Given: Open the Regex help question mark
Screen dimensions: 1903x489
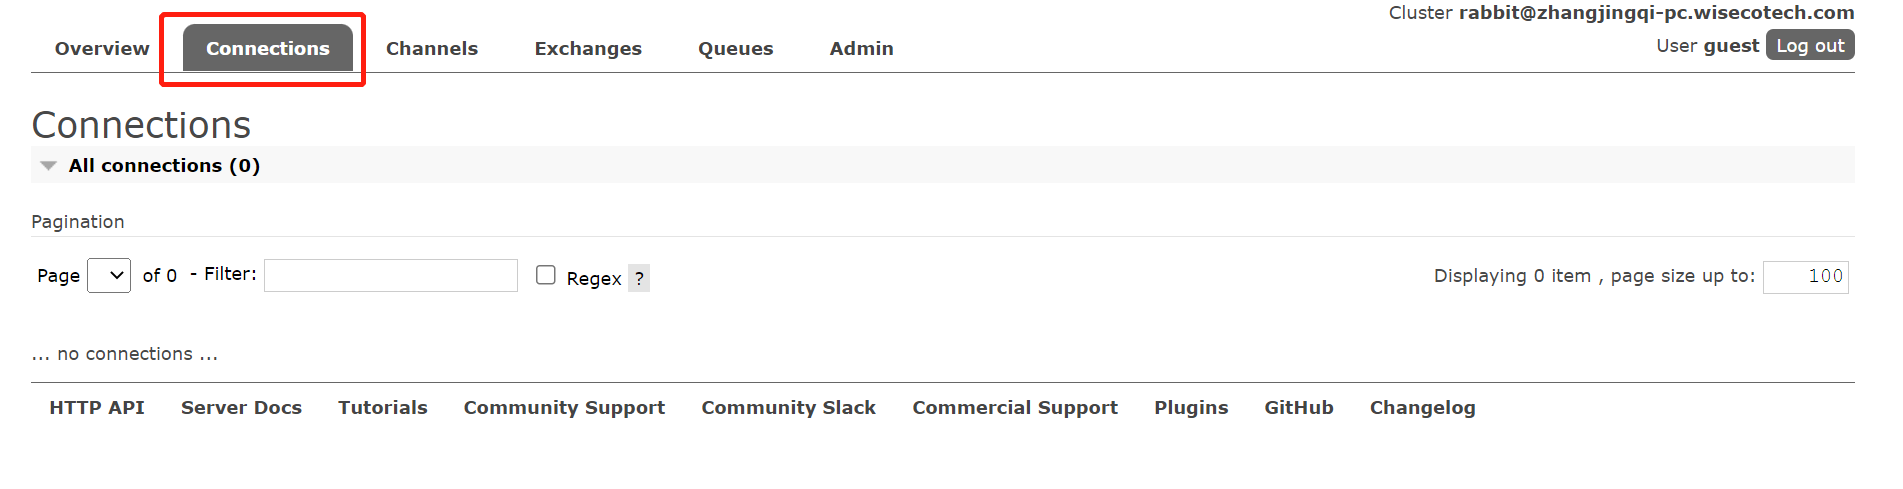Looking at the screenshot, I should [639, 278].
